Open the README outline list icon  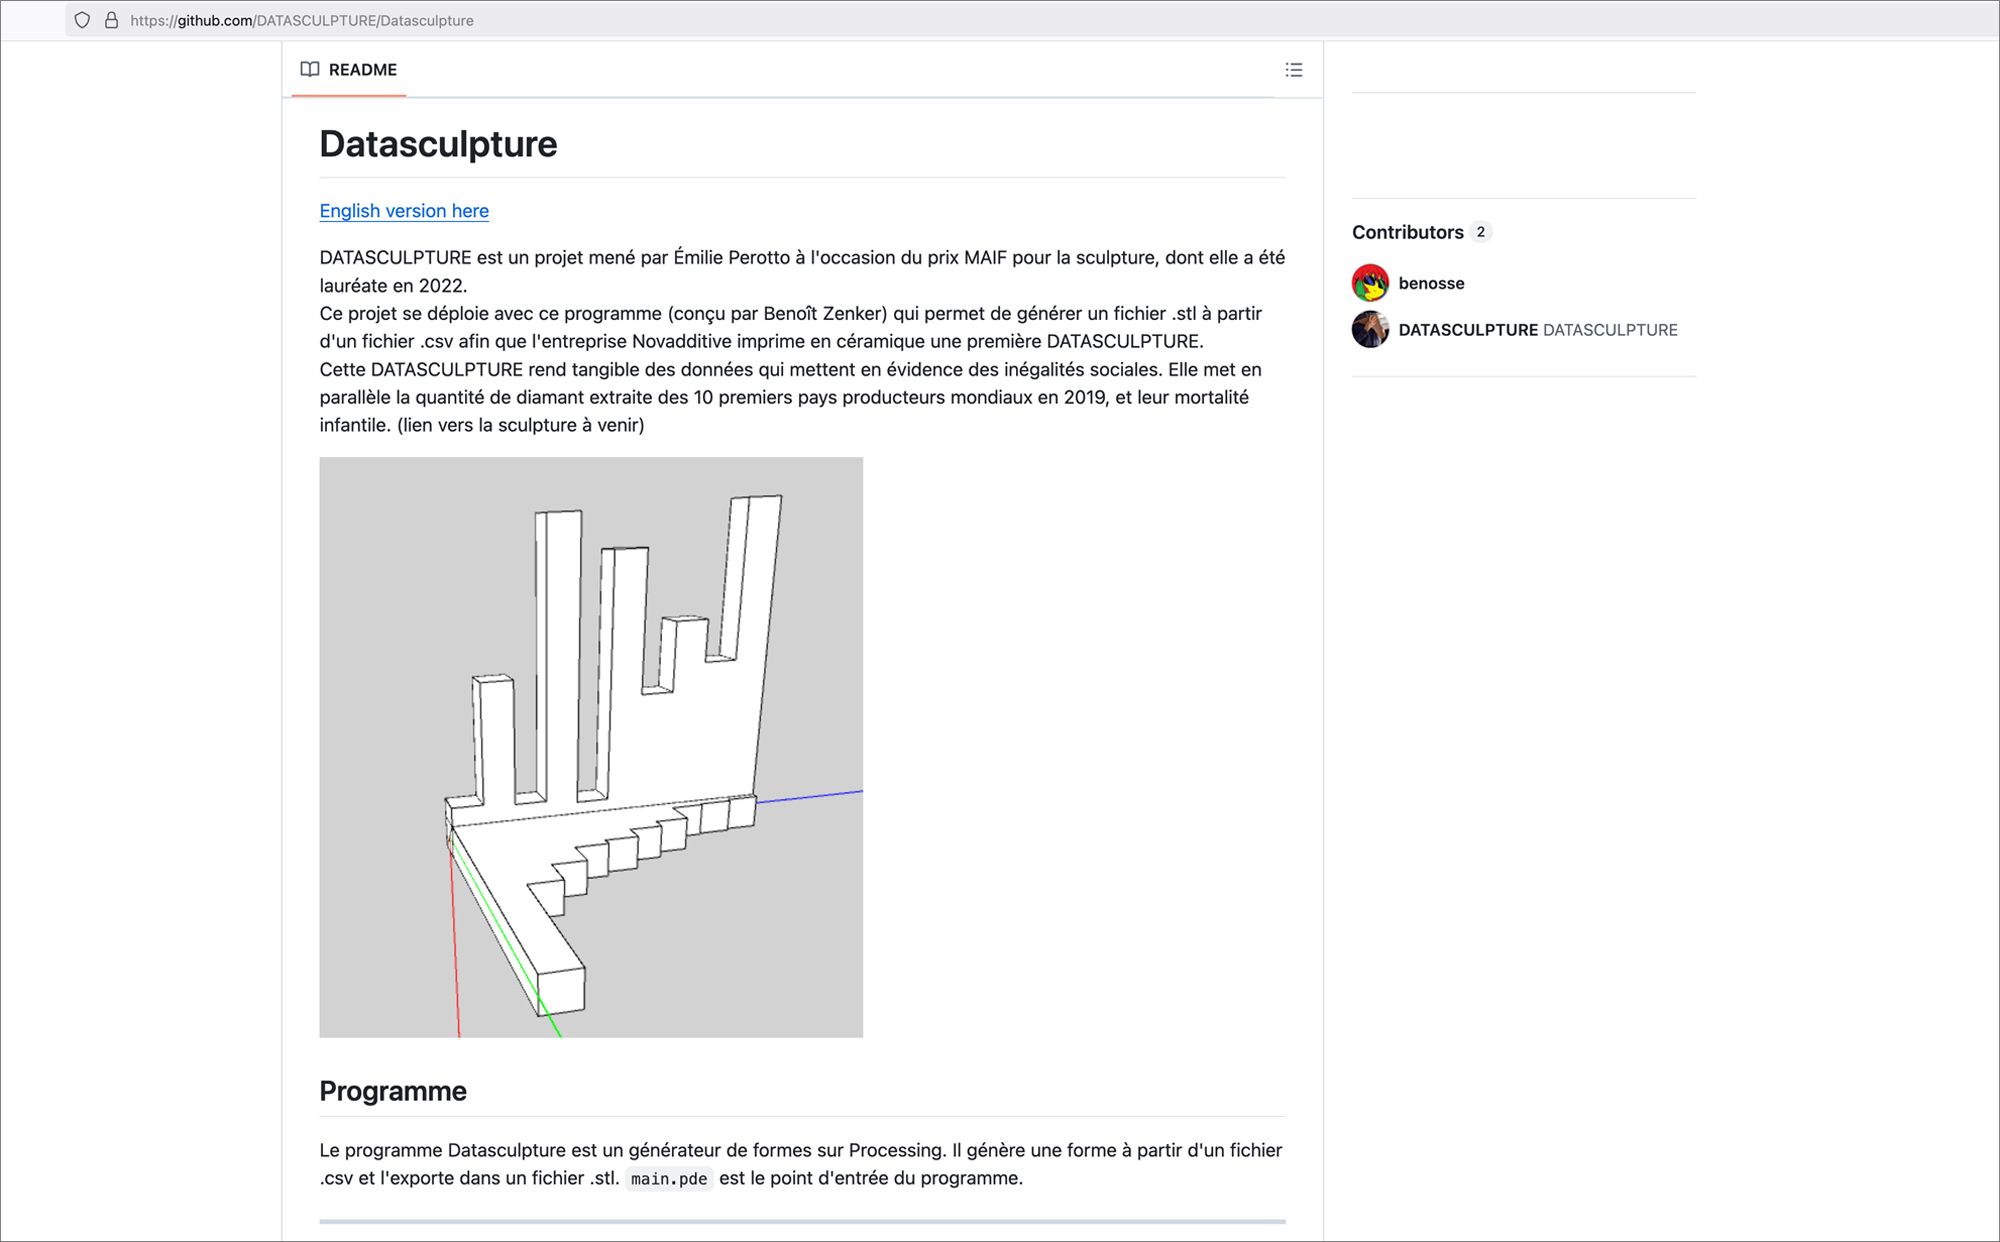[x=1293, y=70]
